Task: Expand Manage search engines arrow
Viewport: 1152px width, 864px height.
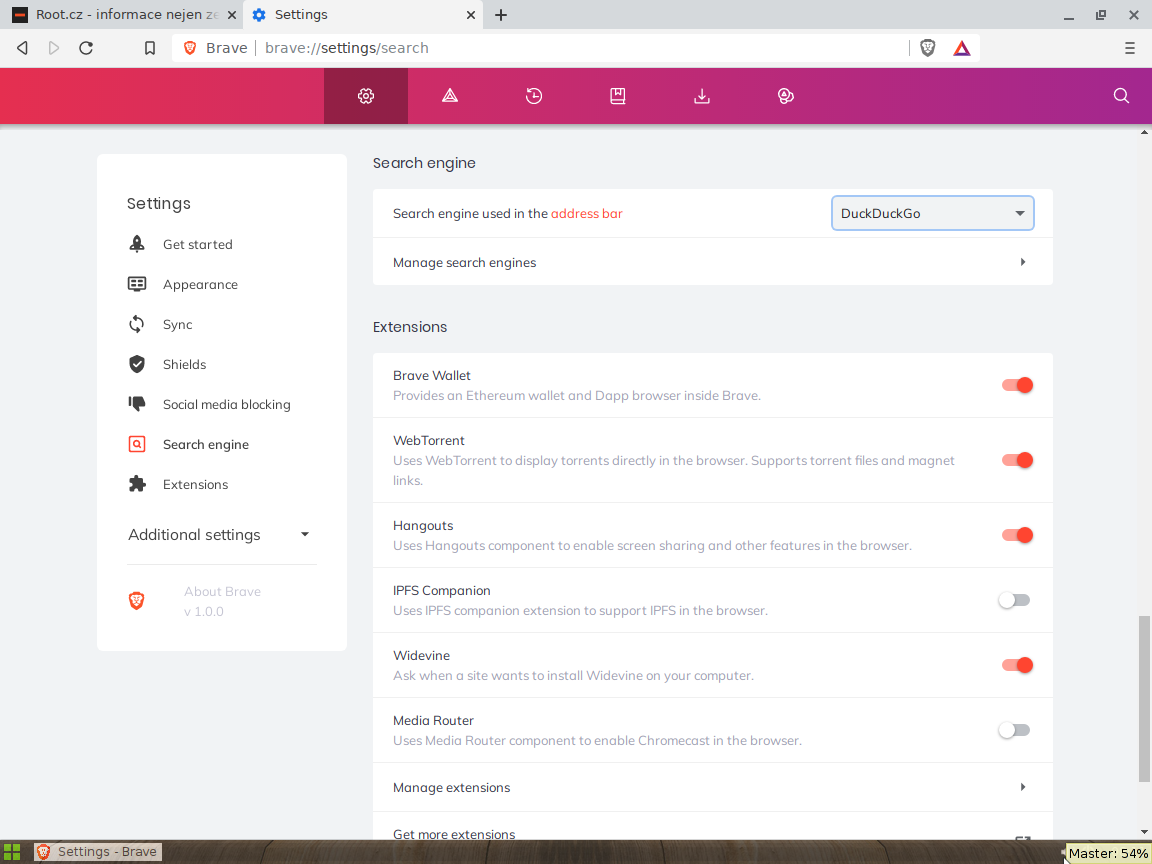Action: point(1023,262)
